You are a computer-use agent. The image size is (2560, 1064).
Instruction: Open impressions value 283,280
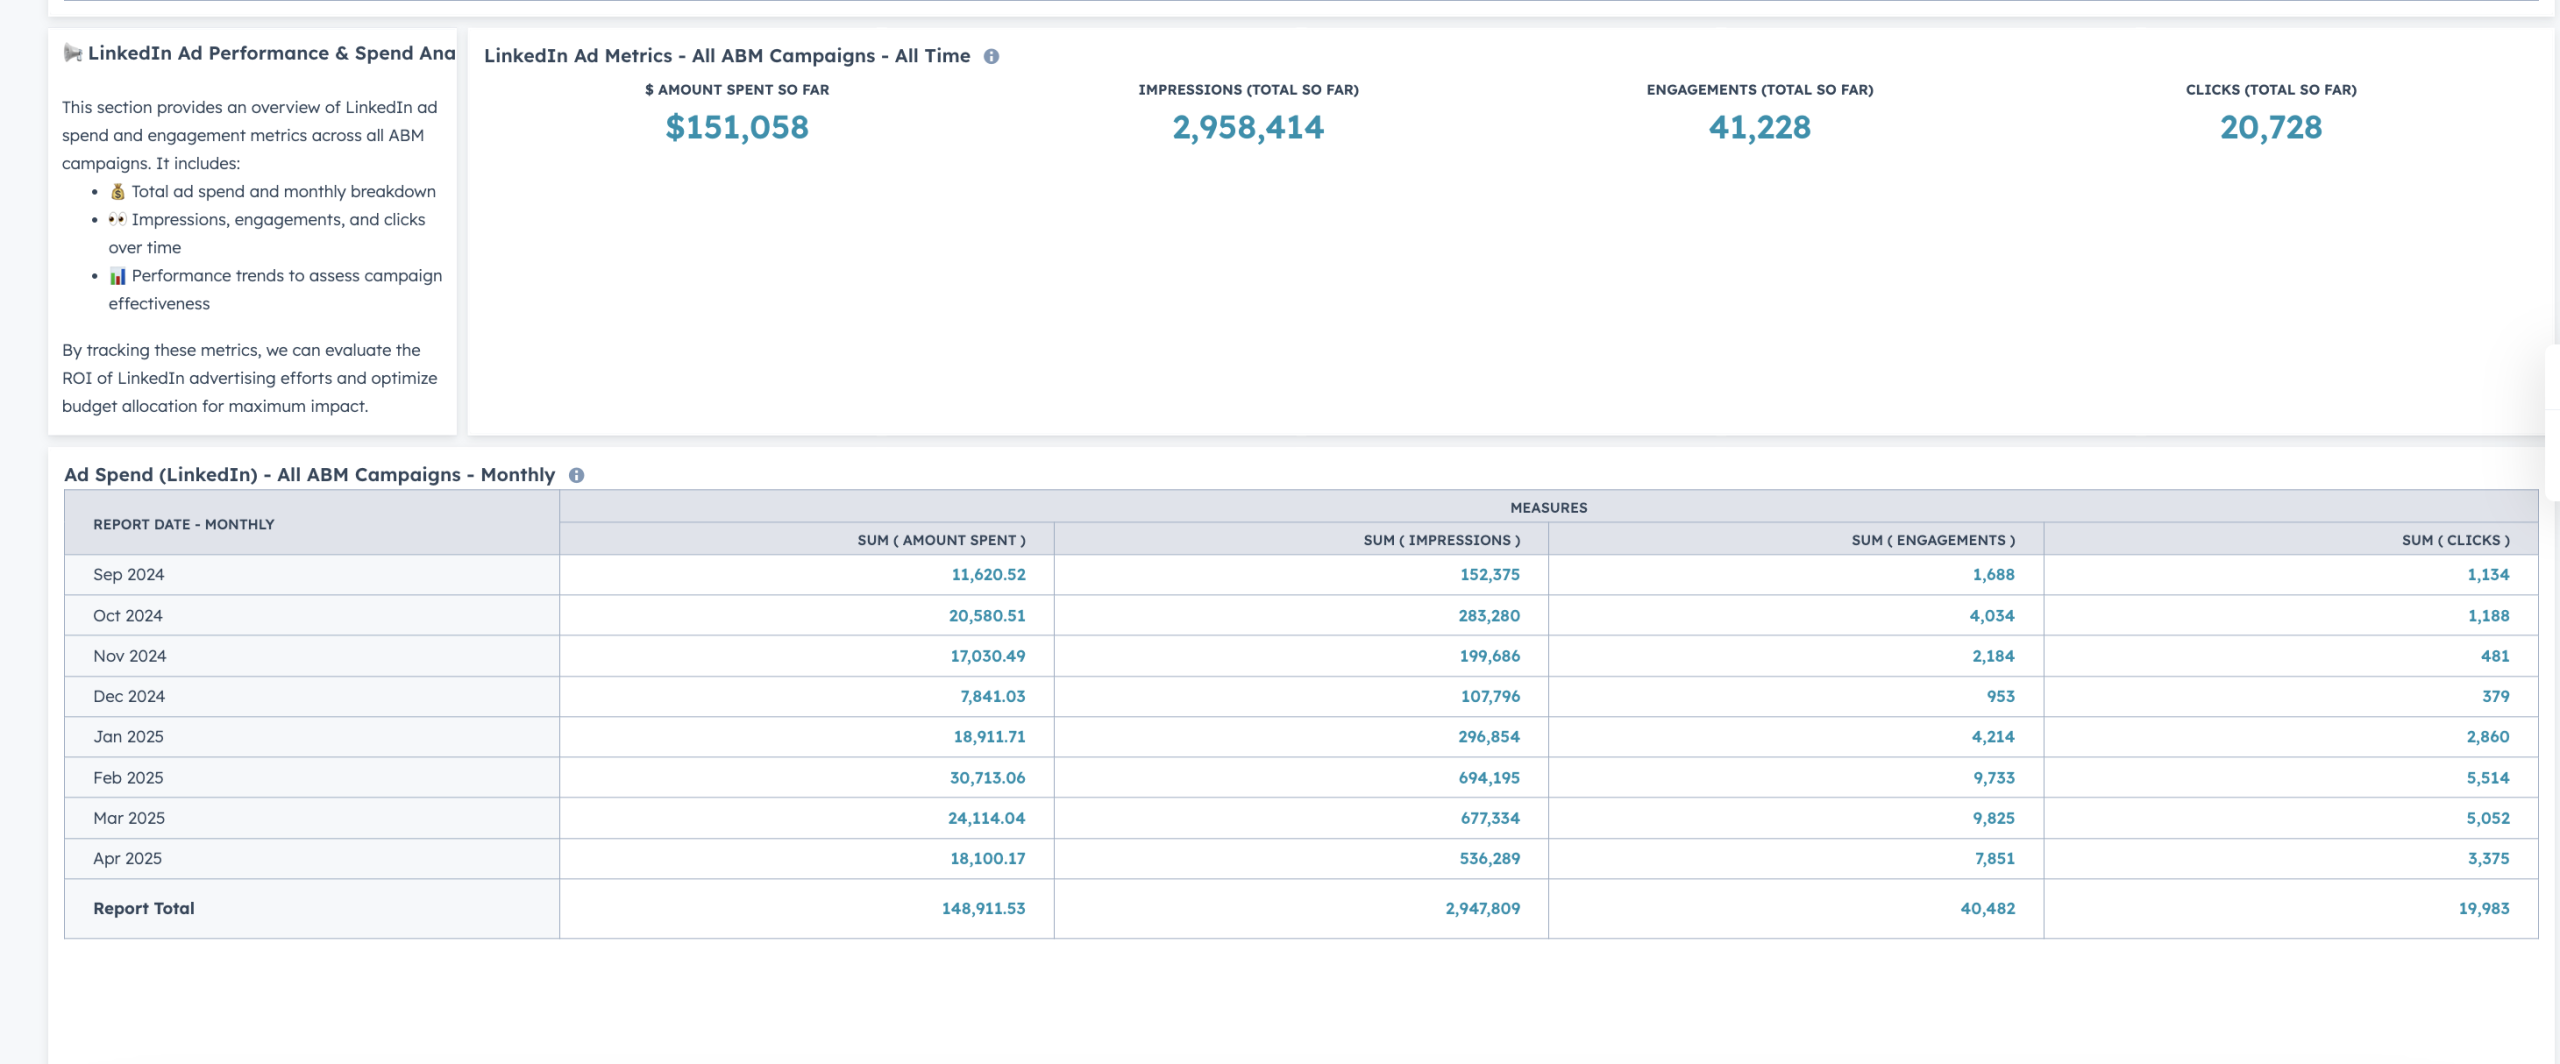(x=1489, y=616)
